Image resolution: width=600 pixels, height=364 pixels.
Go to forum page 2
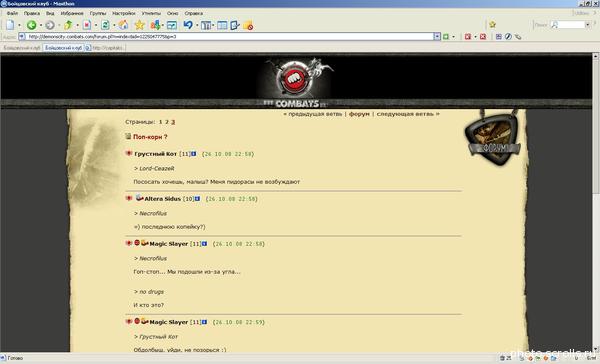167,122
